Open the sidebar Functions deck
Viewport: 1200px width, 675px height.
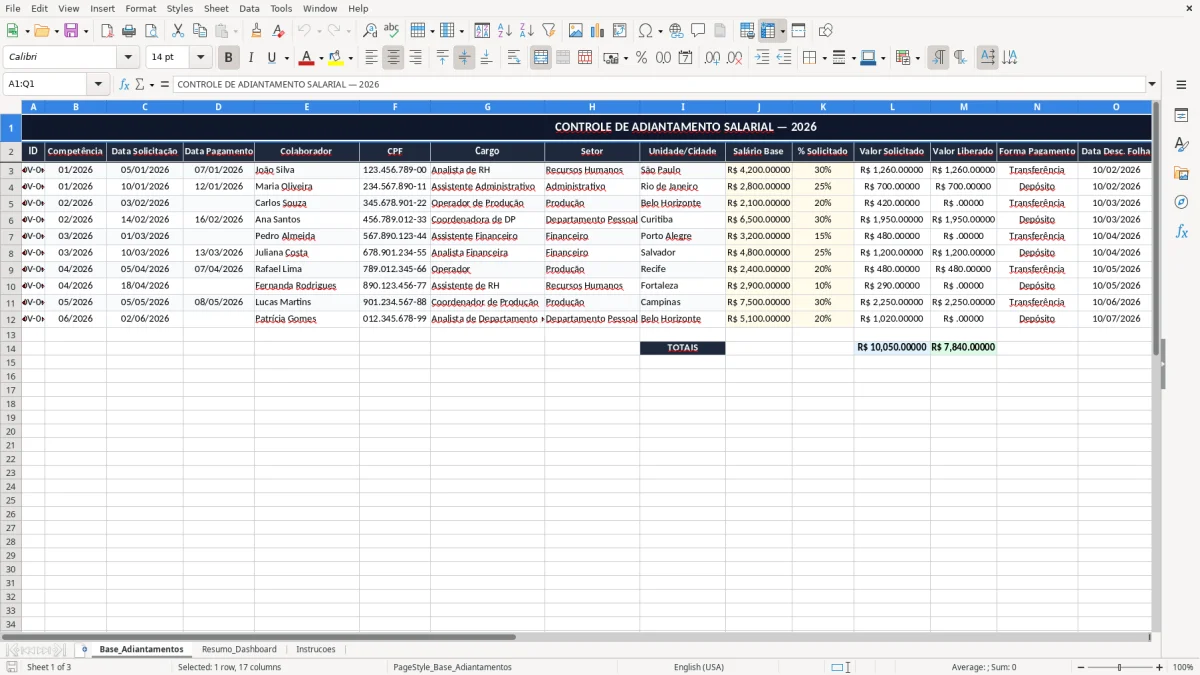coord(1181,231)
